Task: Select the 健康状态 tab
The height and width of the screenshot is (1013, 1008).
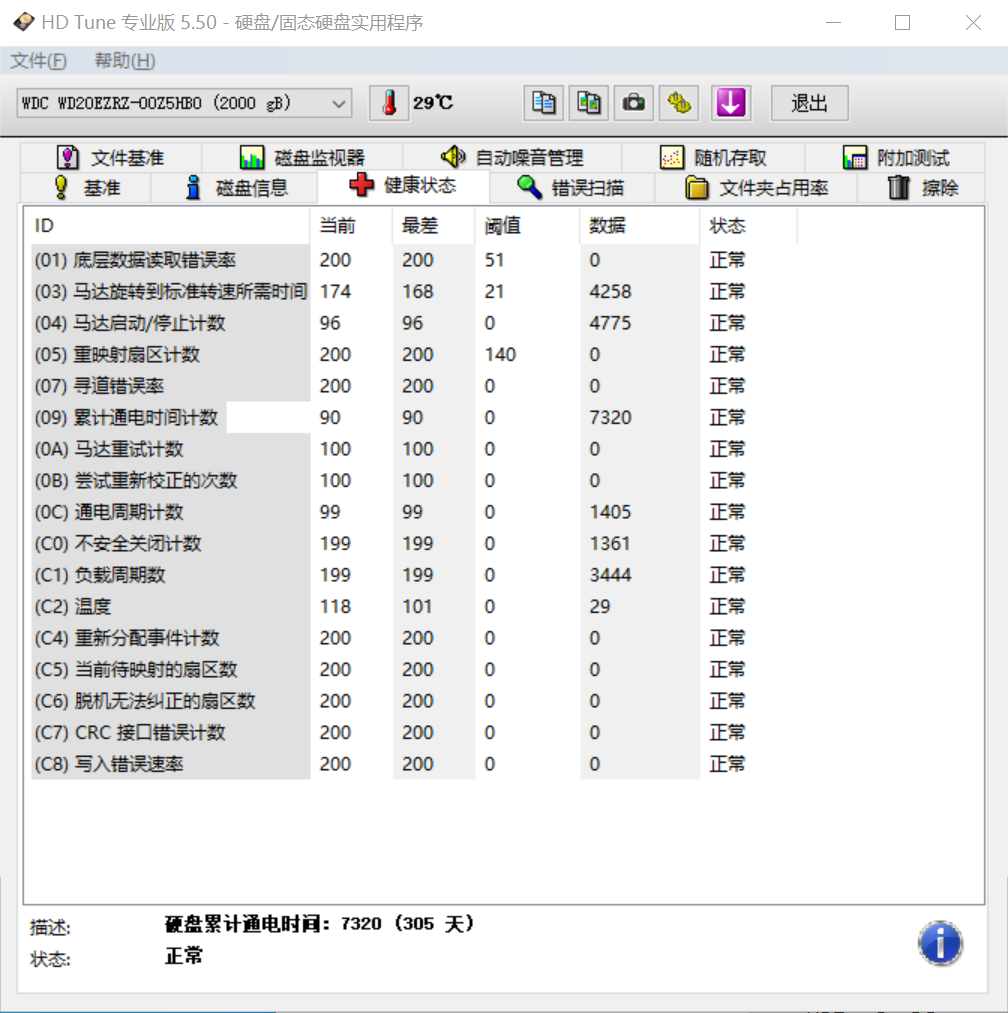Action: click(x=403, y=186)
